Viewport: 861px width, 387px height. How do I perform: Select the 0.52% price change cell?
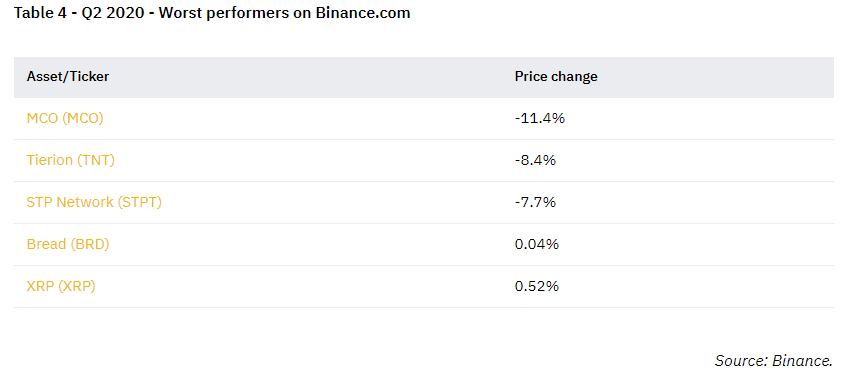coord(536,286)
